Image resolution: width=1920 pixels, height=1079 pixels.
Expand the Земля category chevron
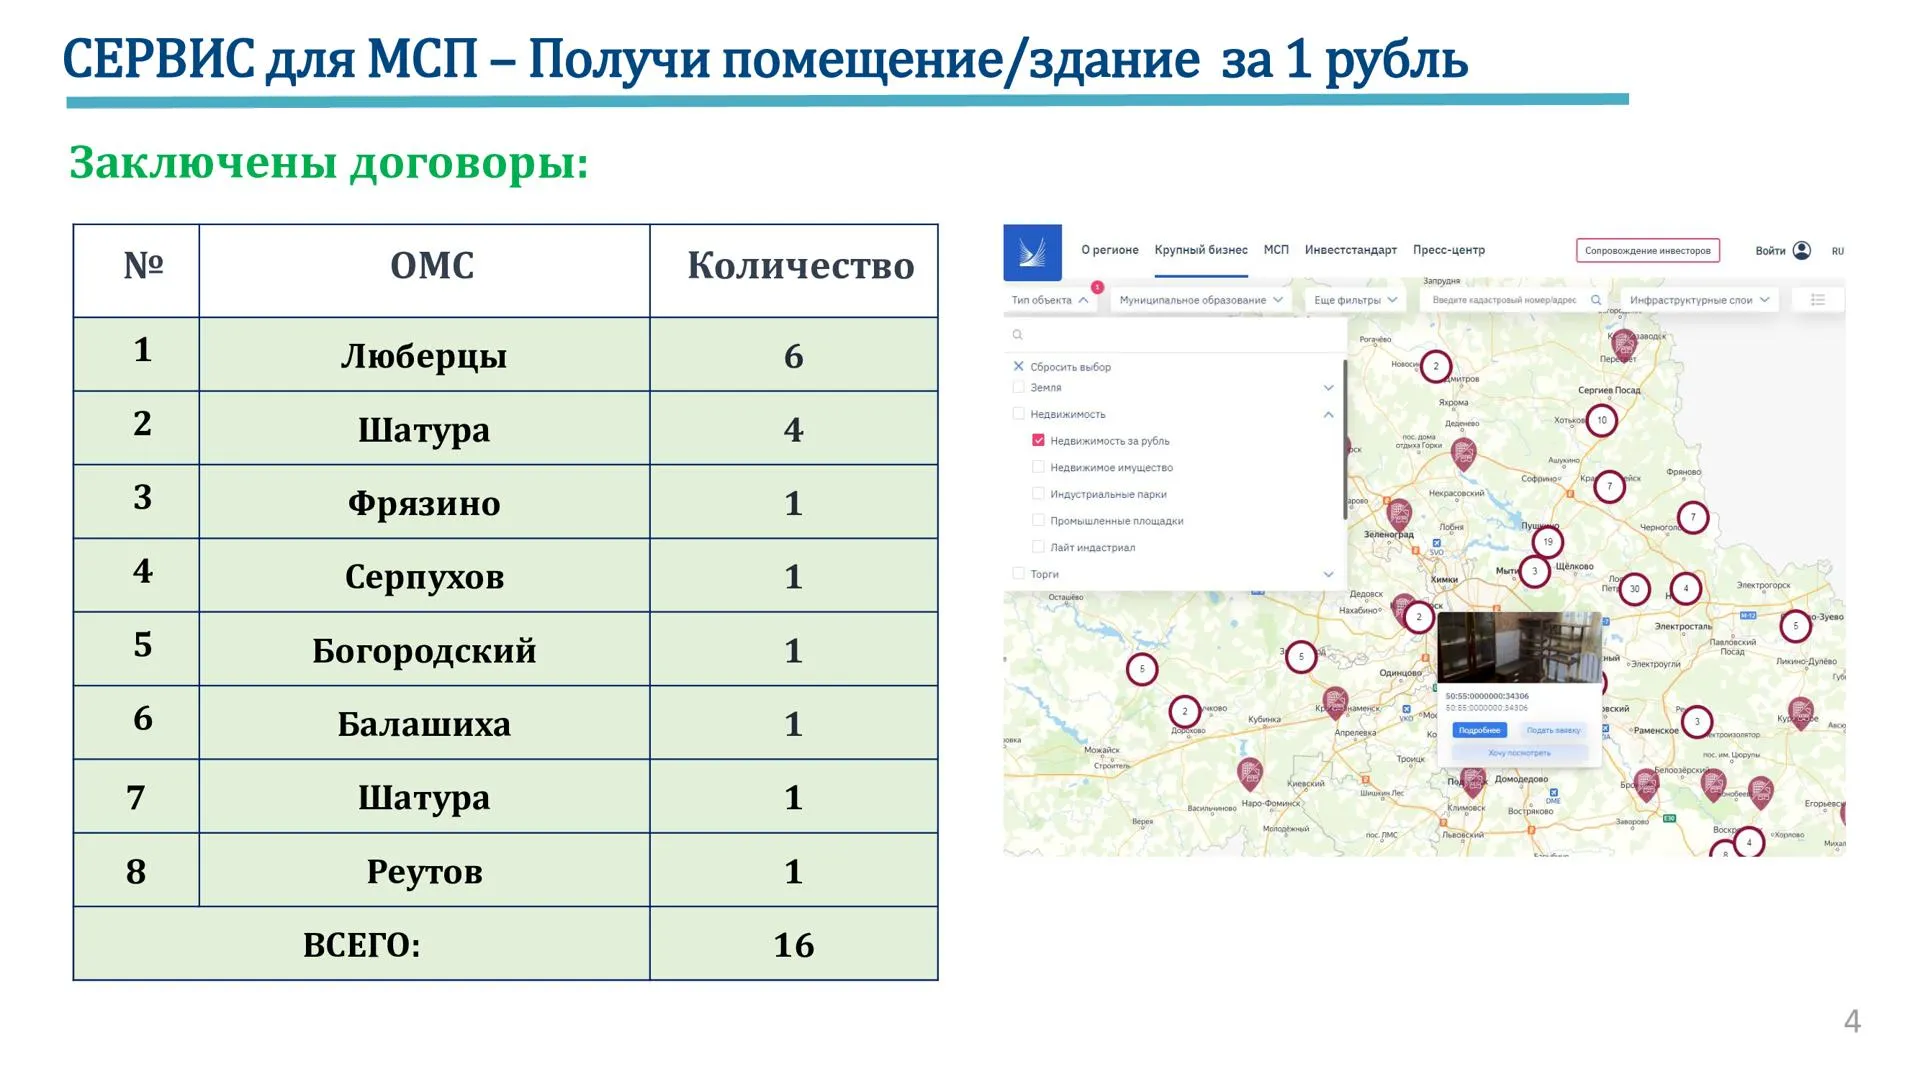tap(1328, 388)
